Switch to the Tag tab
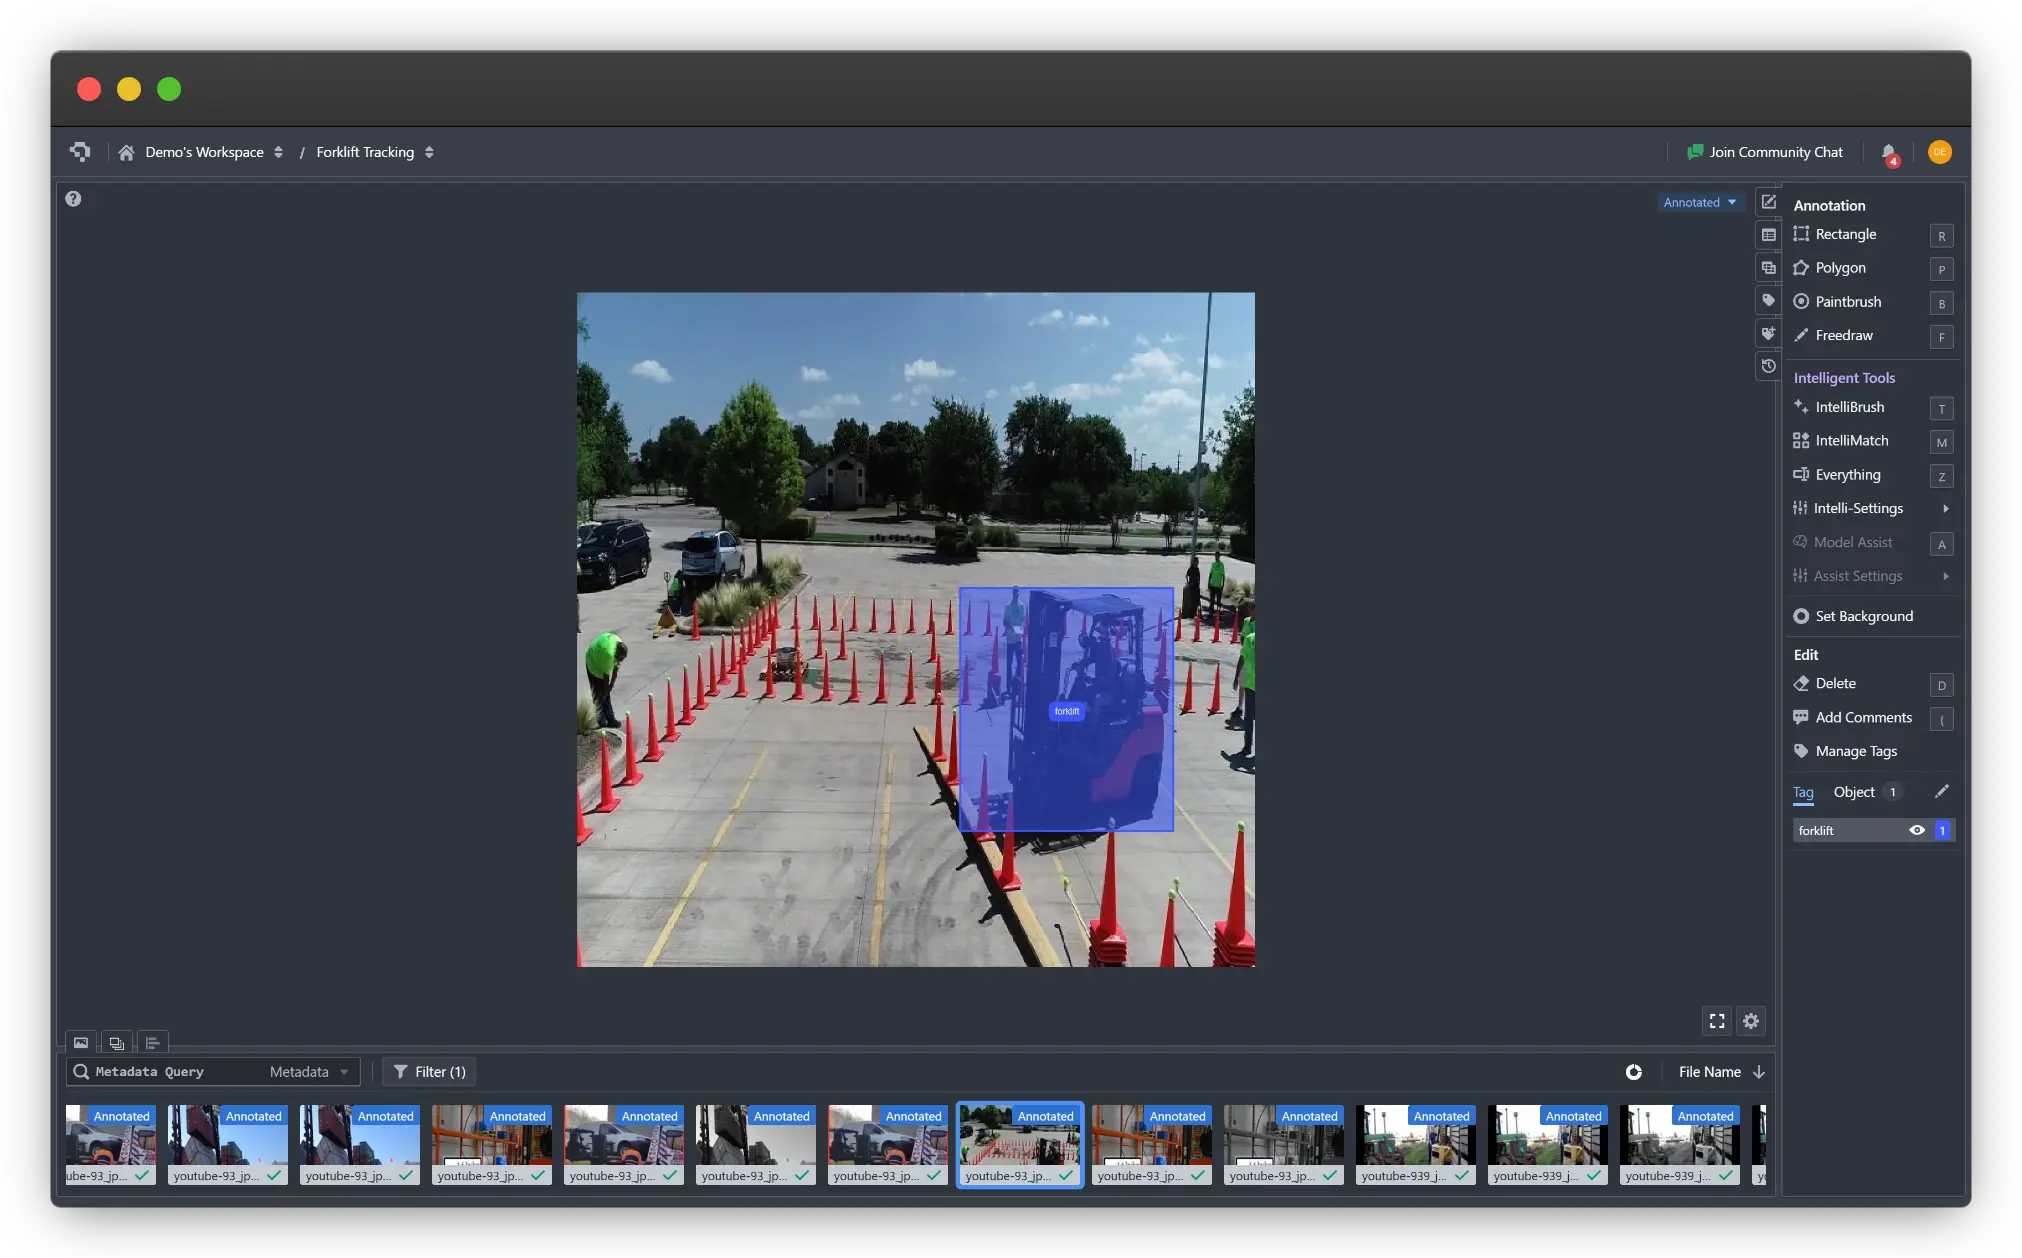The width and height of the screenshot is (2022, 1258). (1803, 792)
